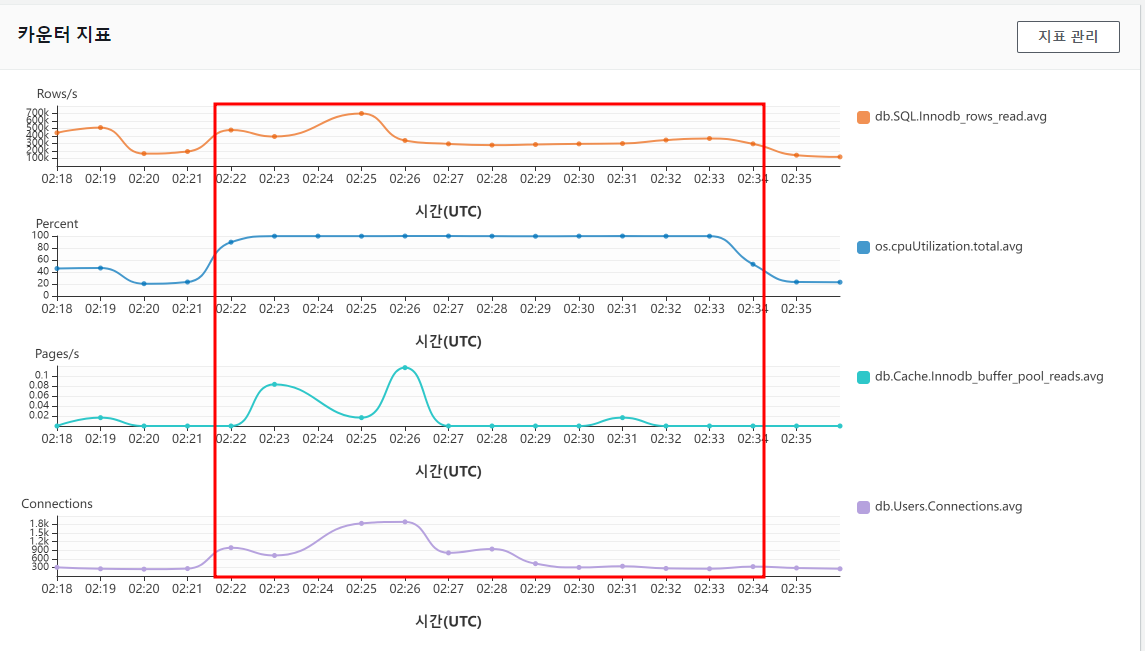1145x651 pixels.
Task: Click the Rows/s axis title
Action: click(x=57, y=93)
